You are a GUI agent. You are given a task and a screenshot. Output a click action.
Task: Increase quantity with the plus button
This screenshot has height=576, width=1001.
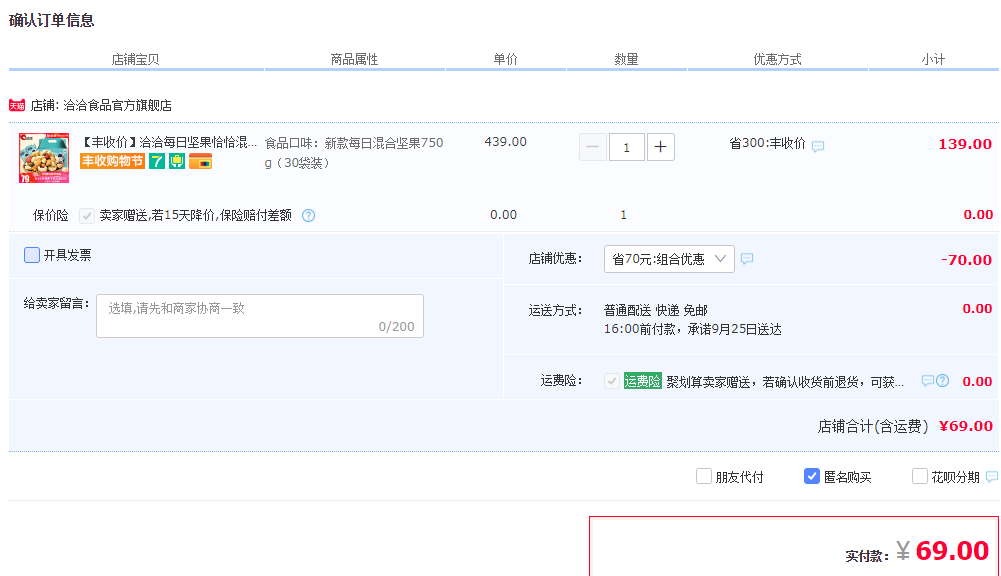pyautogui.click(x=661, y=148)
